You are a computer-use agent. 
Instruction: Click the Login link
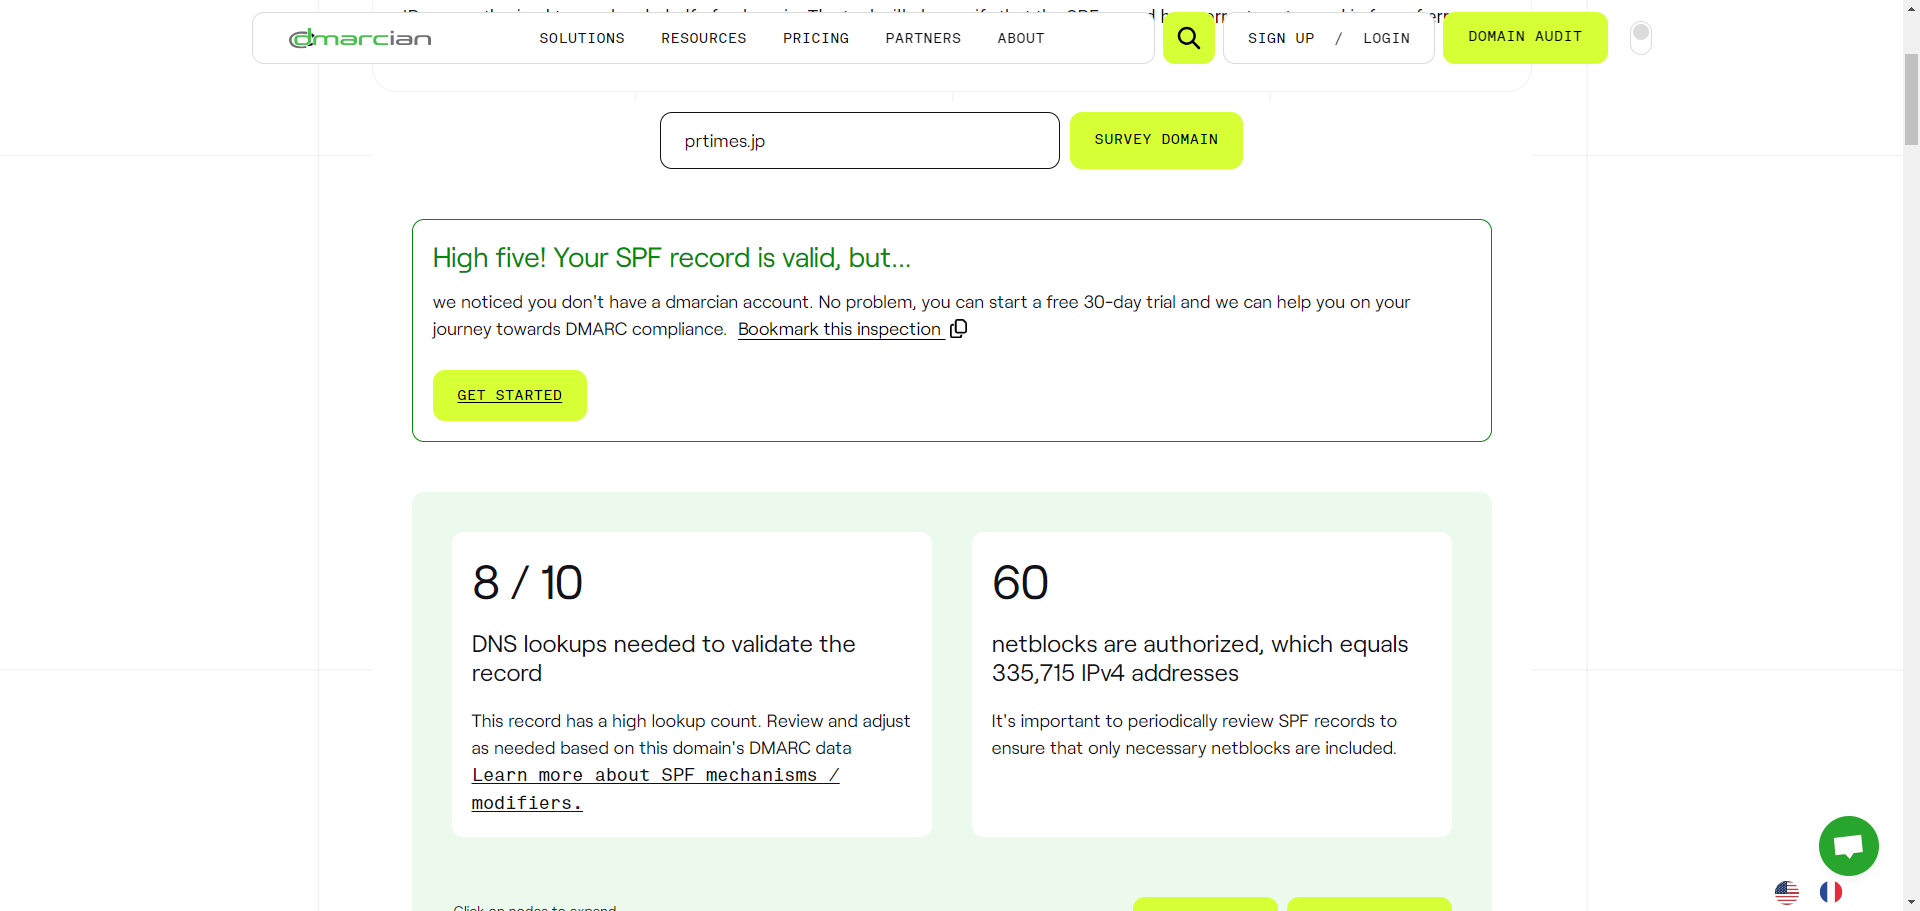[x=1387, y=38]
